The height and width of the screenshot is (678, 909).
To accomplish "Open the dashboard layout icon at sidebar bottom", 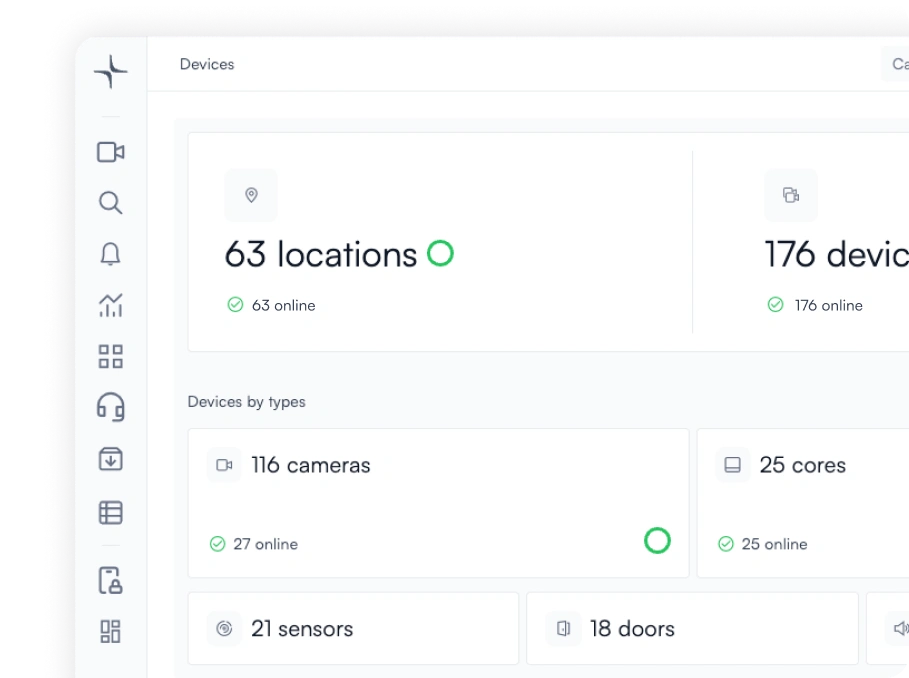I will click(x=110, y=631).
